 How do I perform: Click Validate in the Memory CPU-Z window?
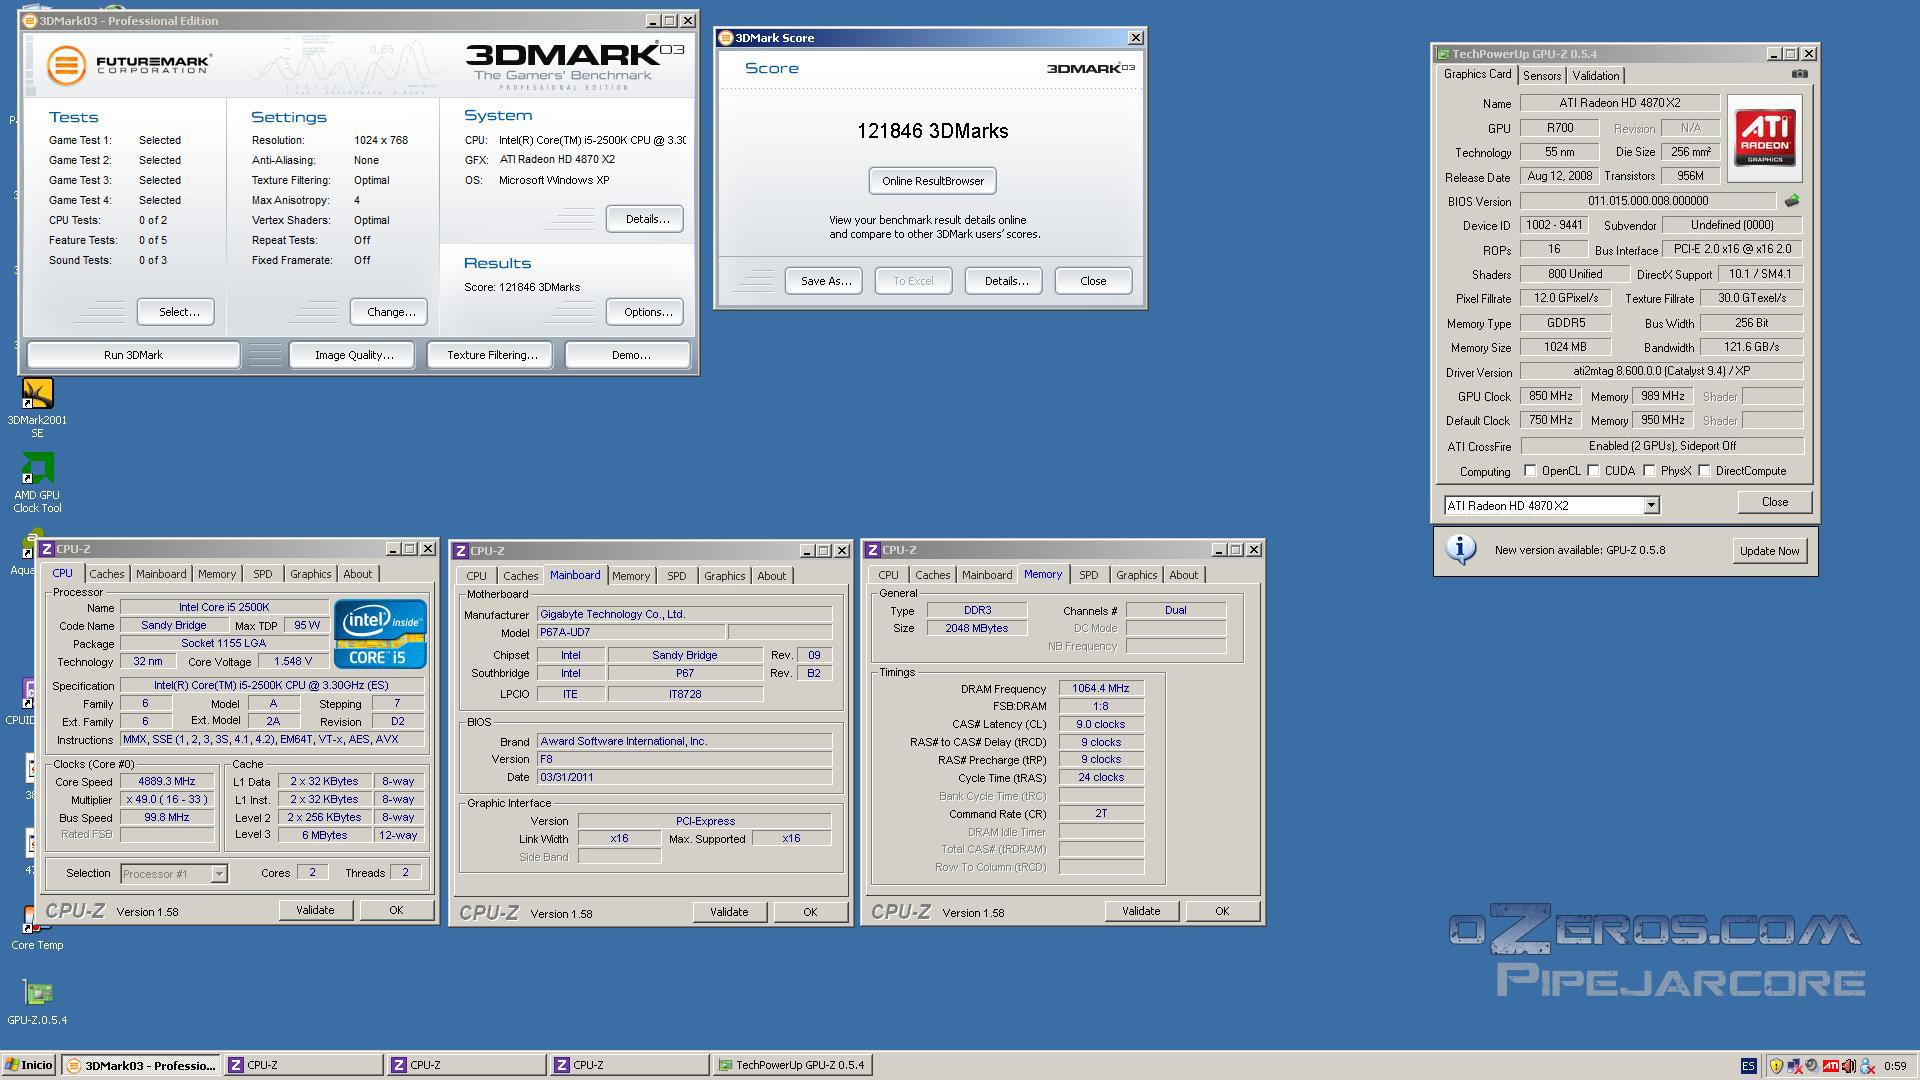1141,911
